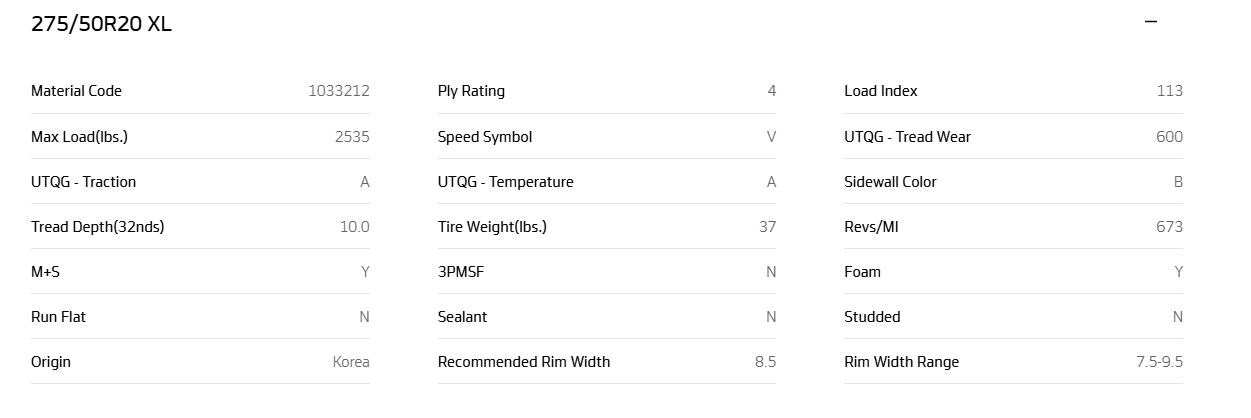Click UTQG - Tread Wear label
The image size is (1251, 418).
coord(907,137)
